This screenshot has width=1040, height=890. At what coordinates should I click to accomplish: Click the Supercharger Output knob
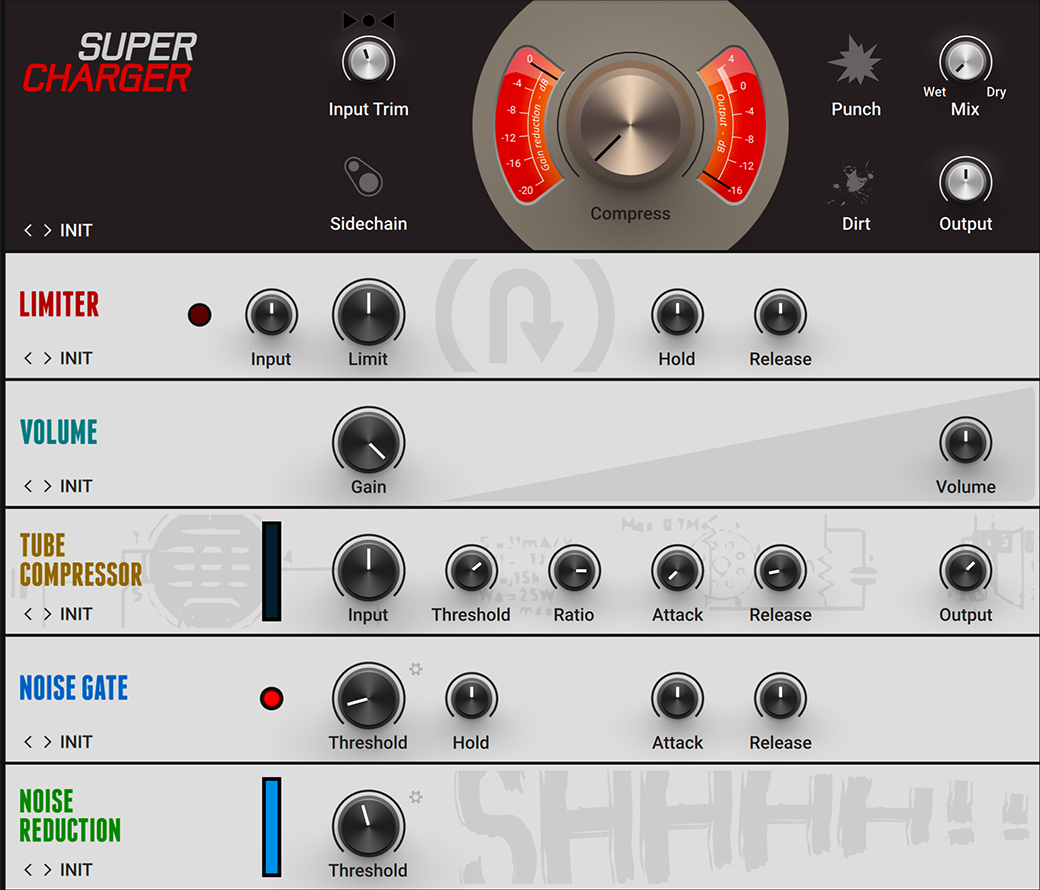[966, 182]
